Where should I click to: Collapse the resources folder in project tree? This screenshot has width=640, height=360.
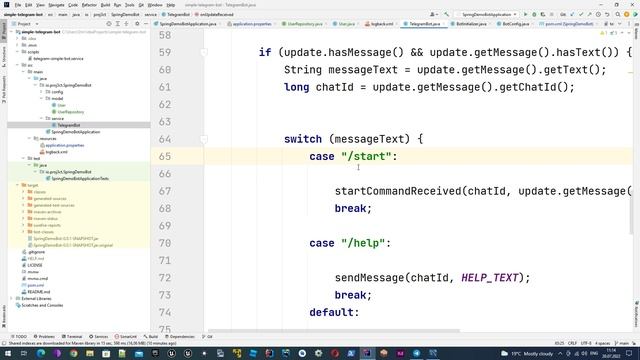tap(29, 138)
